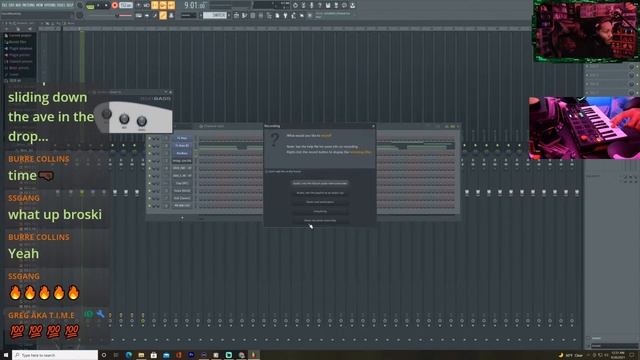
Task: Click the question-mark help icon in toolbar
Action: click(320, 5)
